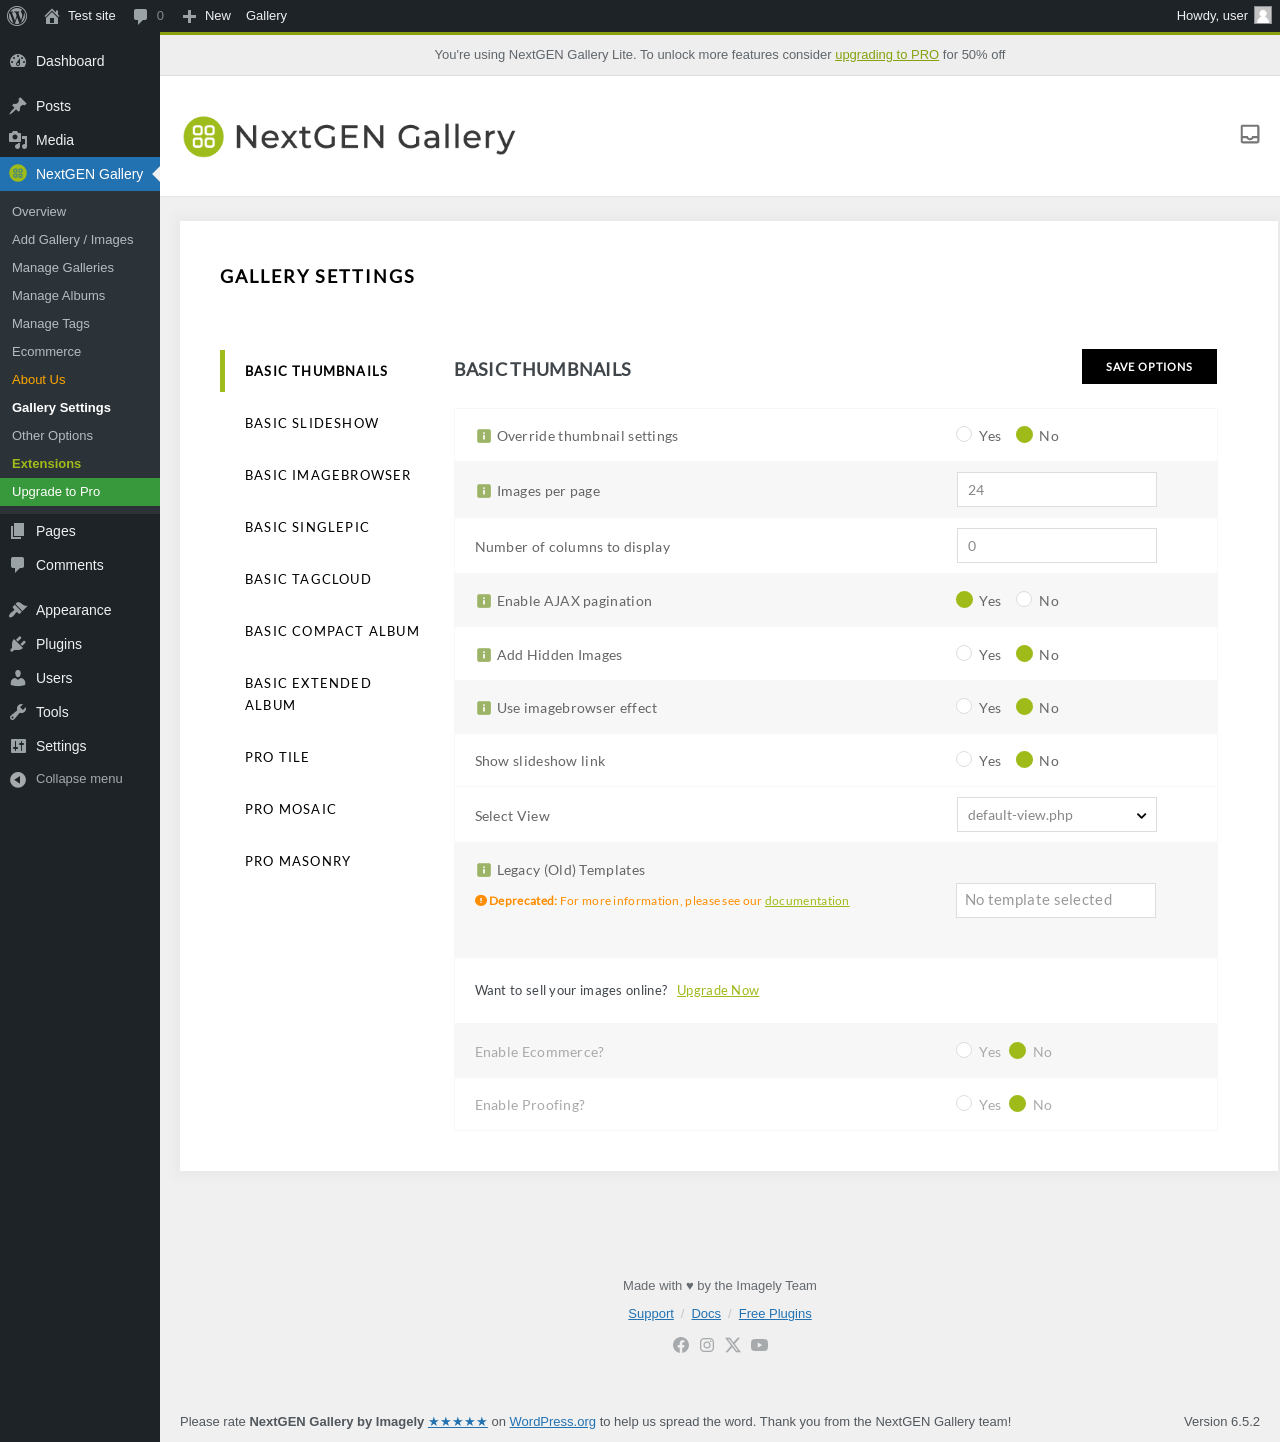Open the inbox notifications icon
This screenshot has height=1442, width=1280.
(1249, 134)
